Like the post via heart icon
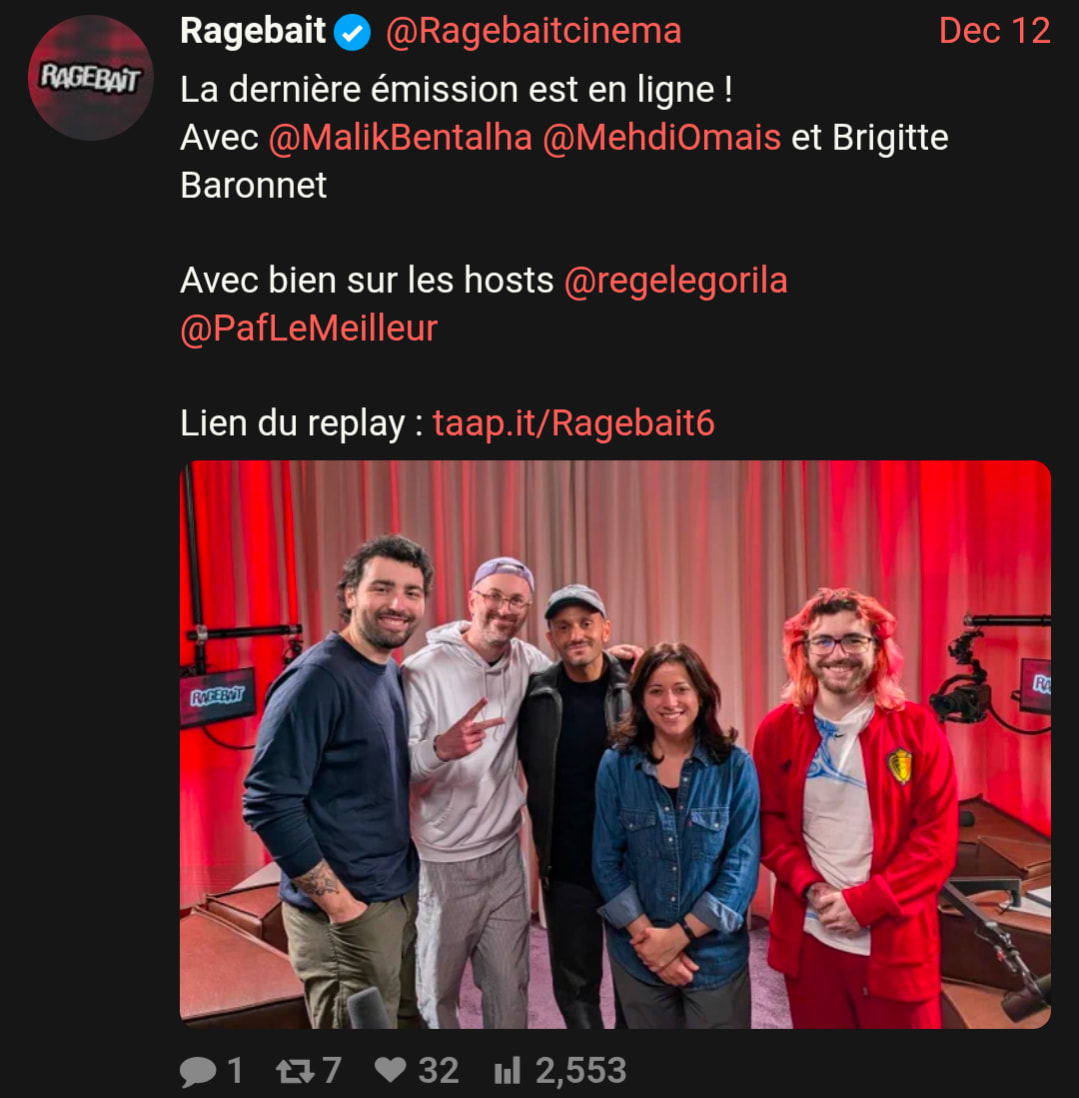The height and width of the screenshot is (1098, 1079). click(391, 1069)
